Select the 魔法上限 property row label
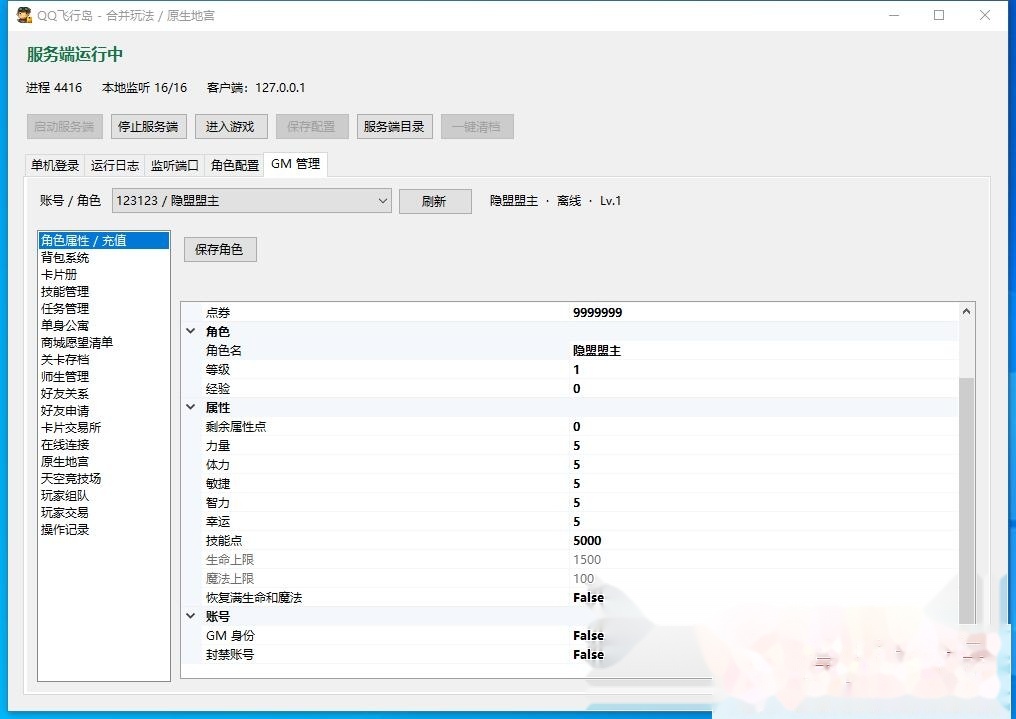The image size is (1016, 719). tap(230, 578)
